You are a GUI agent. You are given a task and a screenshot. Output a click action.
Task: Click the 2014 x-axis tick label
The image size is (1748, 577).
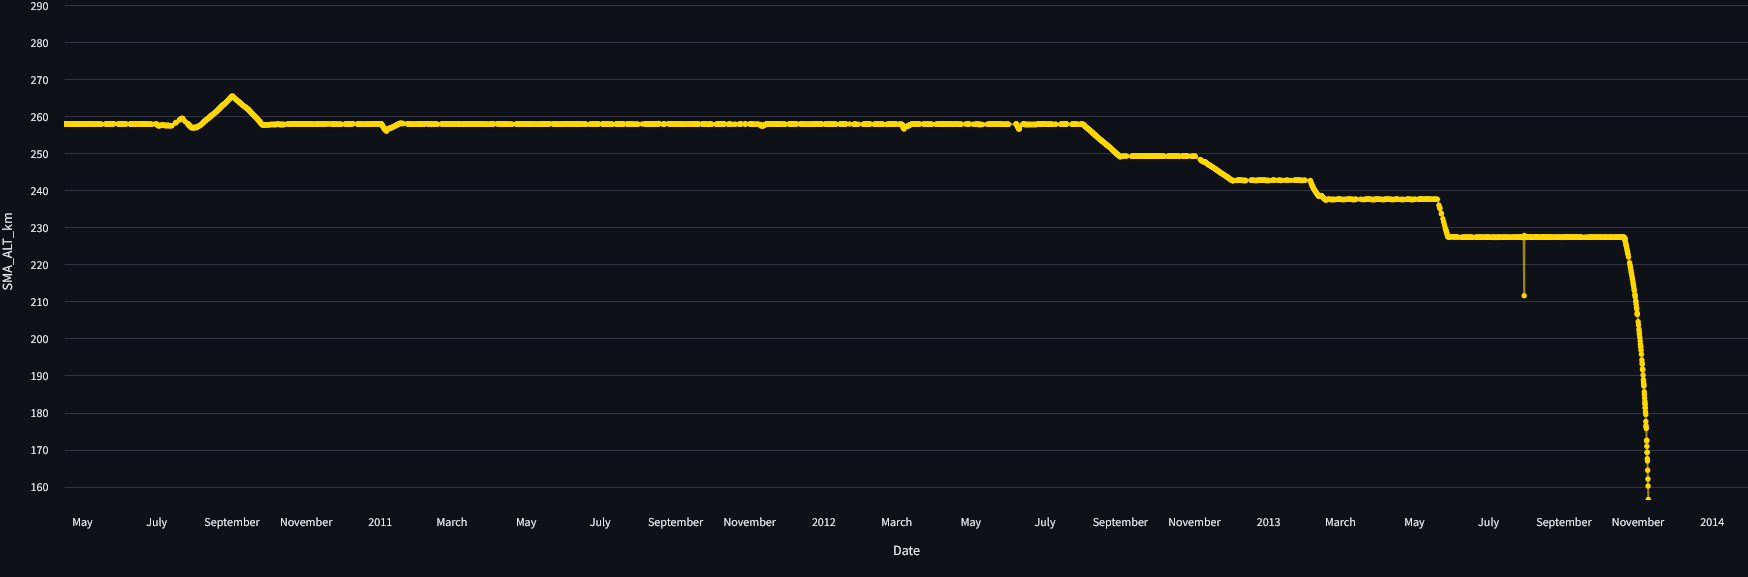tap(1711, 522)
